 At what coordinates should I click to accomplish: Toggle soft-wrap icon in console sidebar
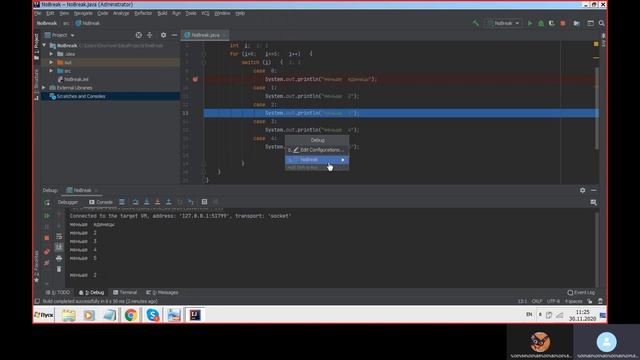59,237
